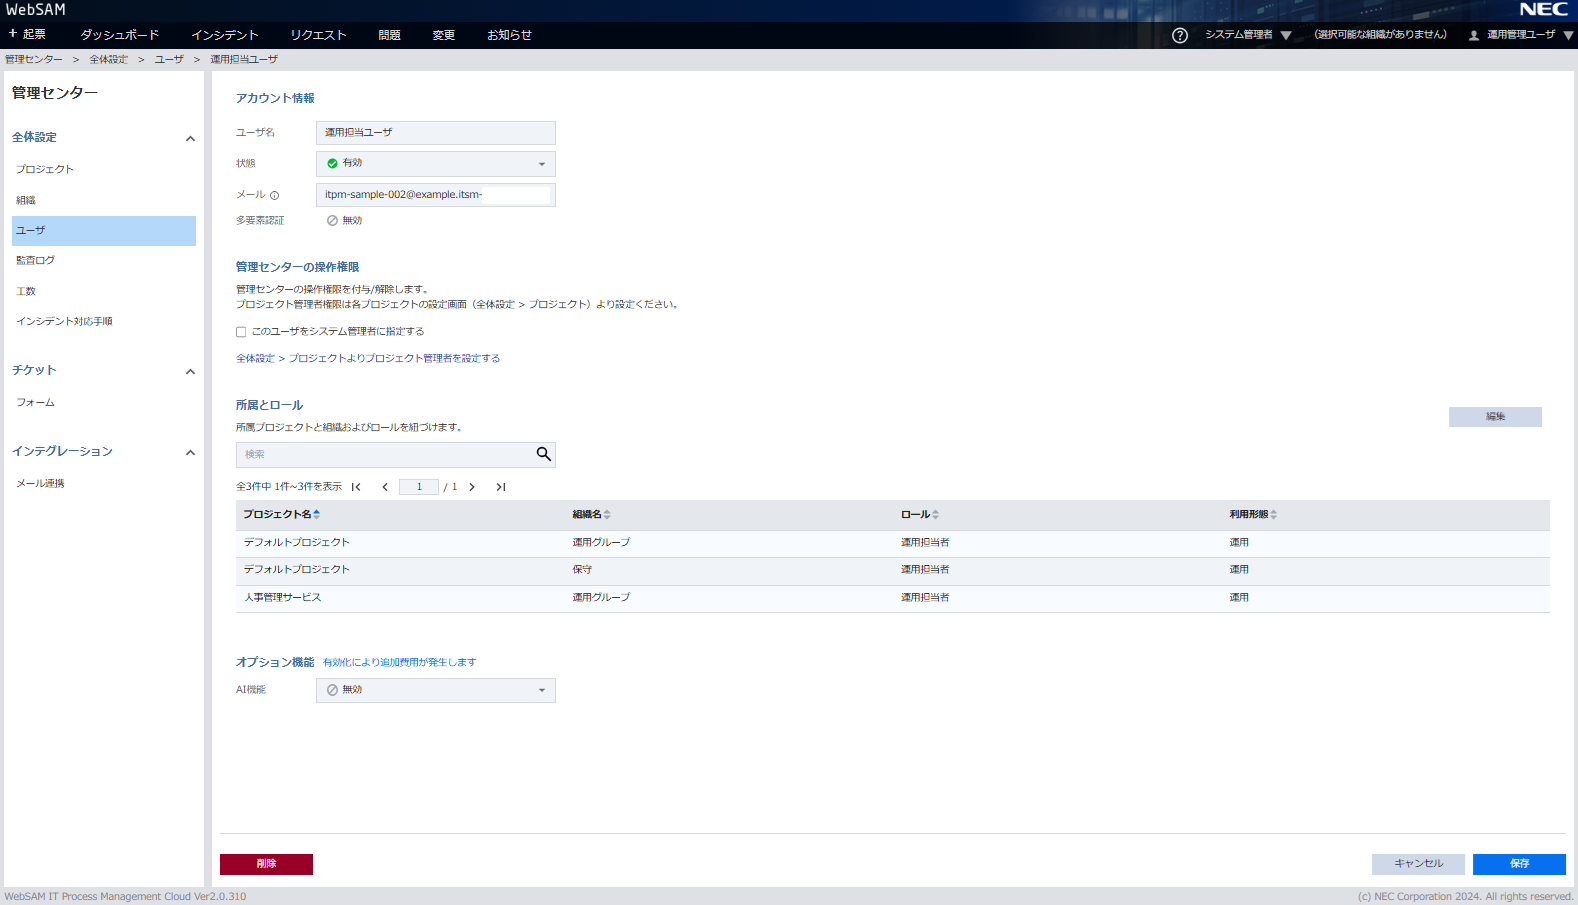This screenshot has width=1578, height=905.
Task: Sort by プロジェクト名 column
Action: [x=282, y=514]
